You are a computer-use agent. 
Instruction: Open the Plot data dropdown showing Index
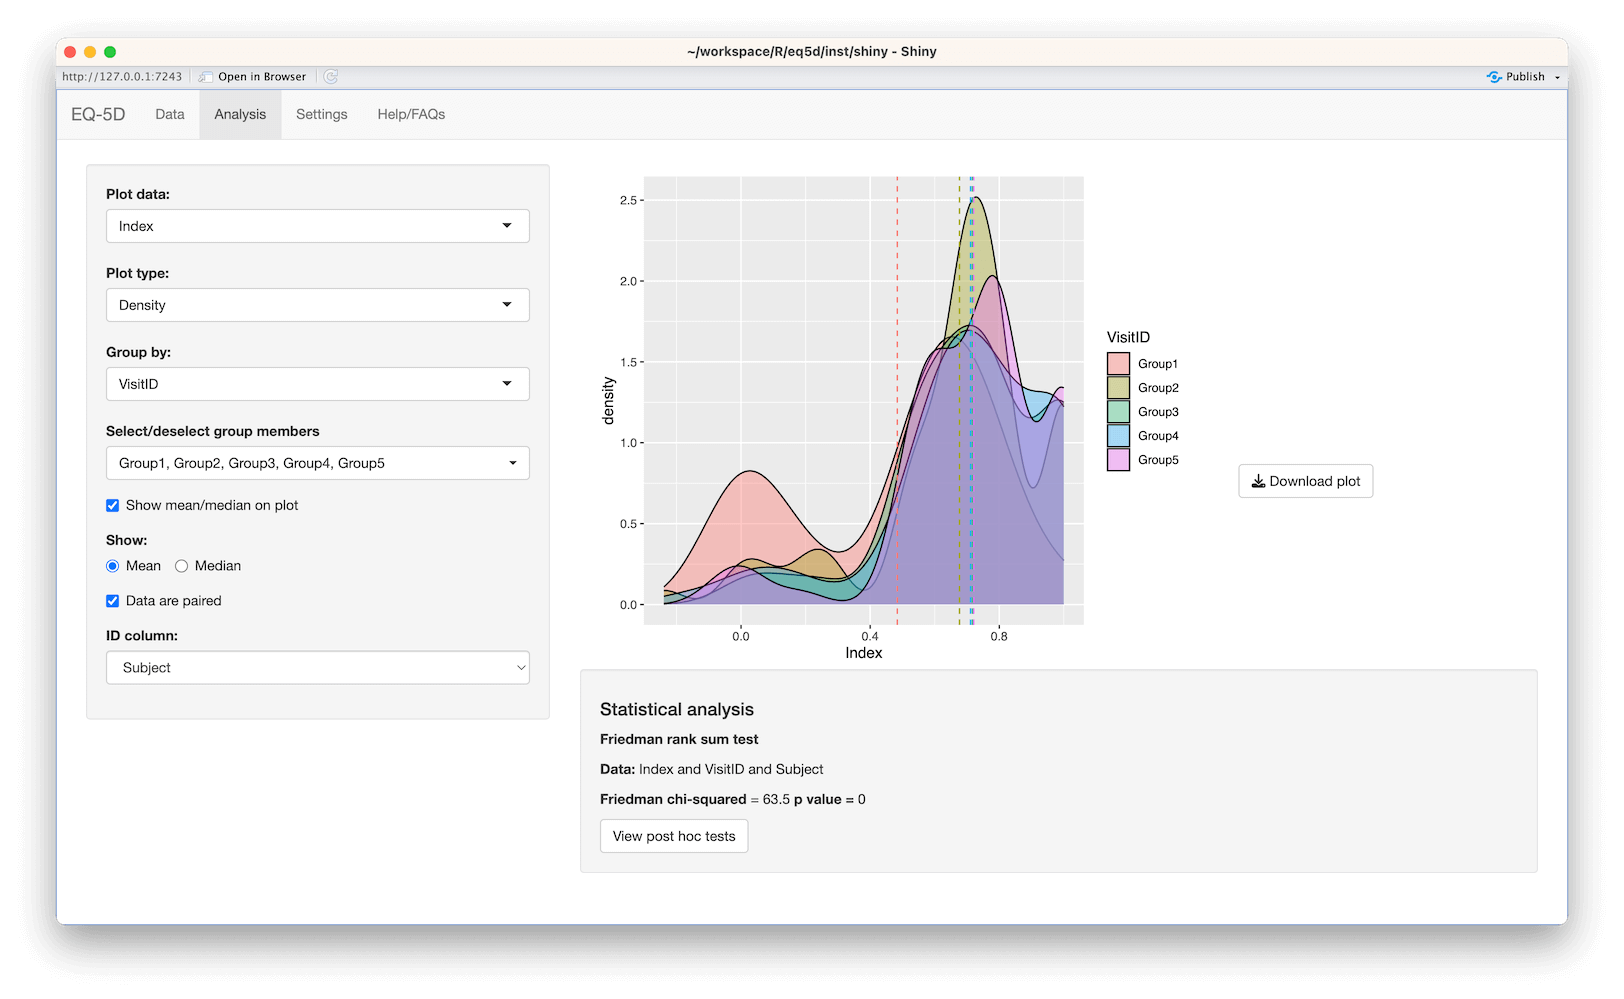(x=317, y=226)
